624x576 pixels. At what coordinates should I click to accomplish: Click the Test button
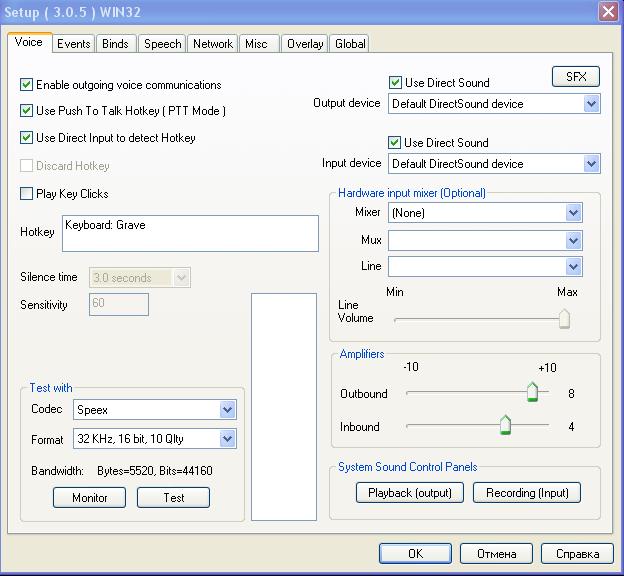tap(173, 498)
